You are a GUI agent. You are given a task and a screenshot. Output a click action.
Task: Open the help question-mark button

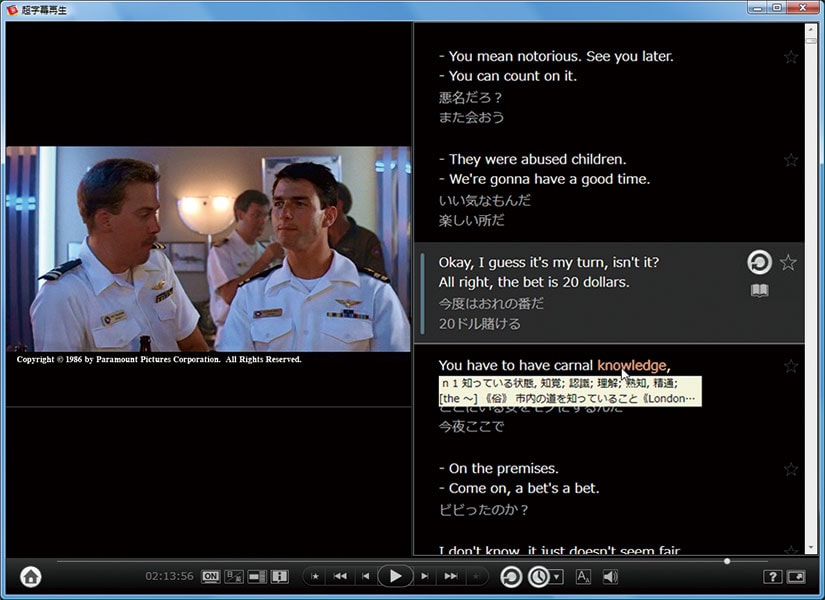[772, 577]
